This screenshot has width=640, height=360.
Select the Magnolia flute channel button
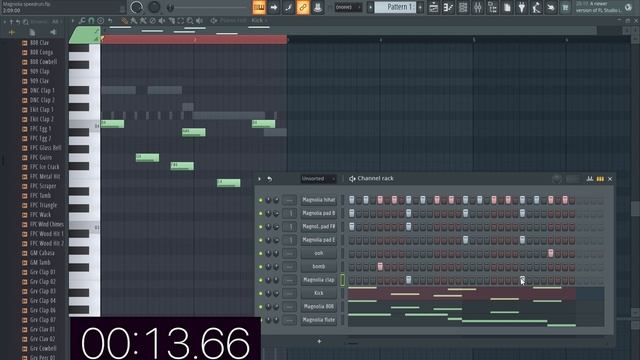319,320
